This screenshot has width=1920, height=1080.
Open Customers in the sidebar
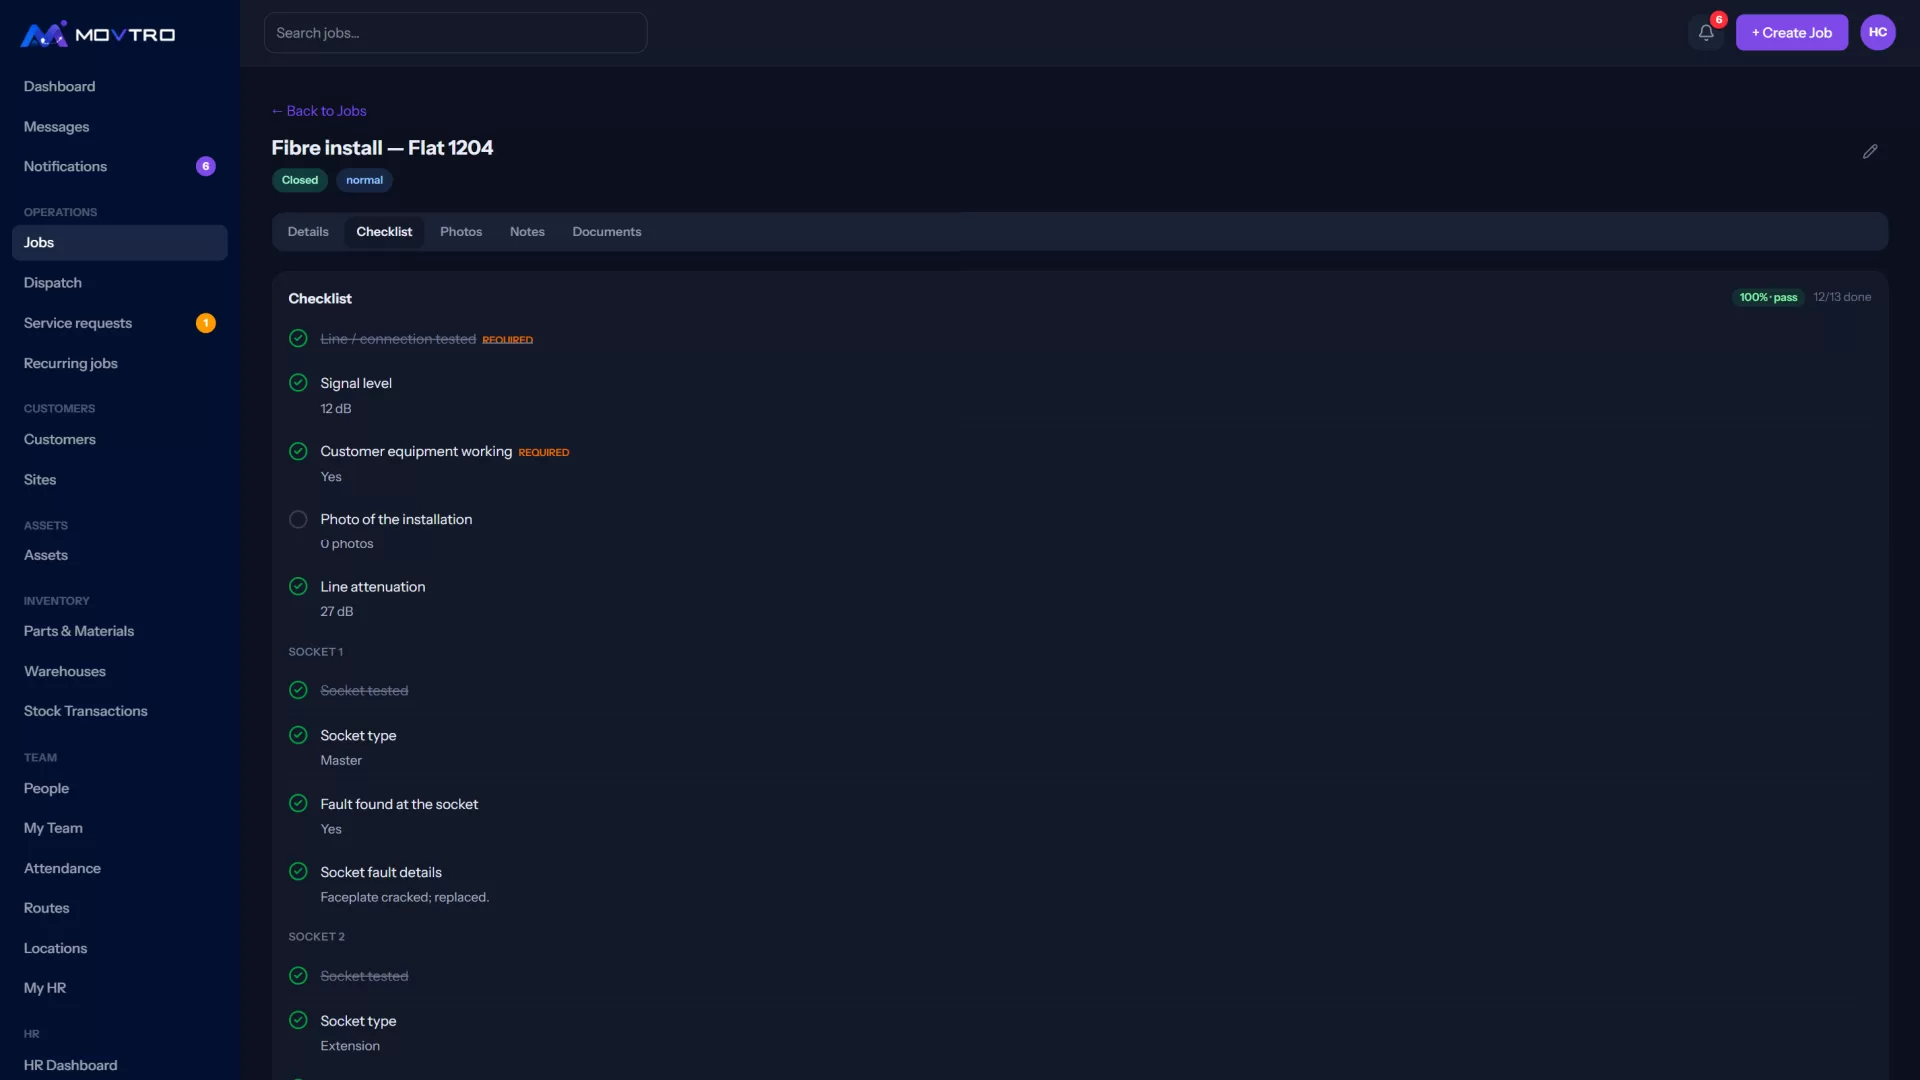[x=120, y=439]
